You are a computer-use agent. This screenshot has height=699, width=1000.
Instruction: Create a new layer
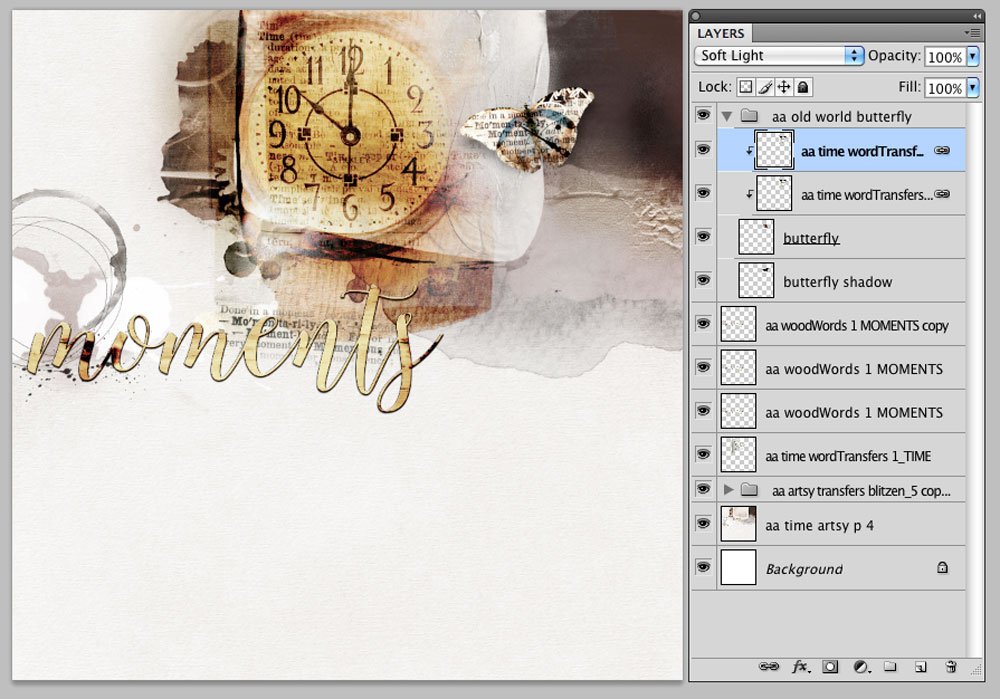pos(920,666)
